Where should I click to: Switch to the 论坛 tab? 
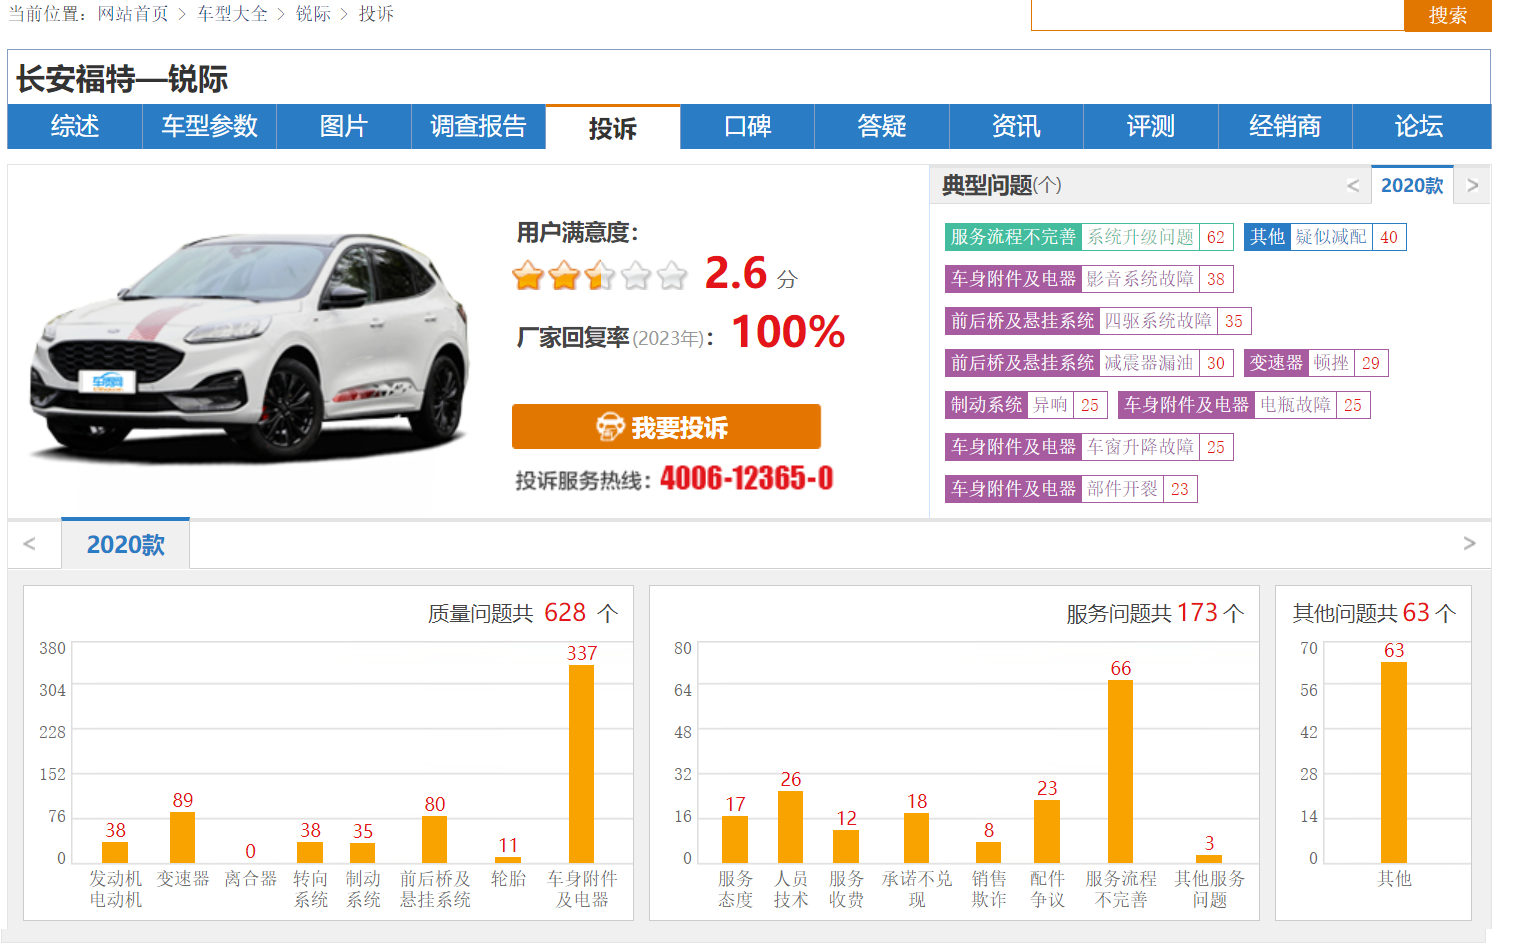coord(1420,126)
